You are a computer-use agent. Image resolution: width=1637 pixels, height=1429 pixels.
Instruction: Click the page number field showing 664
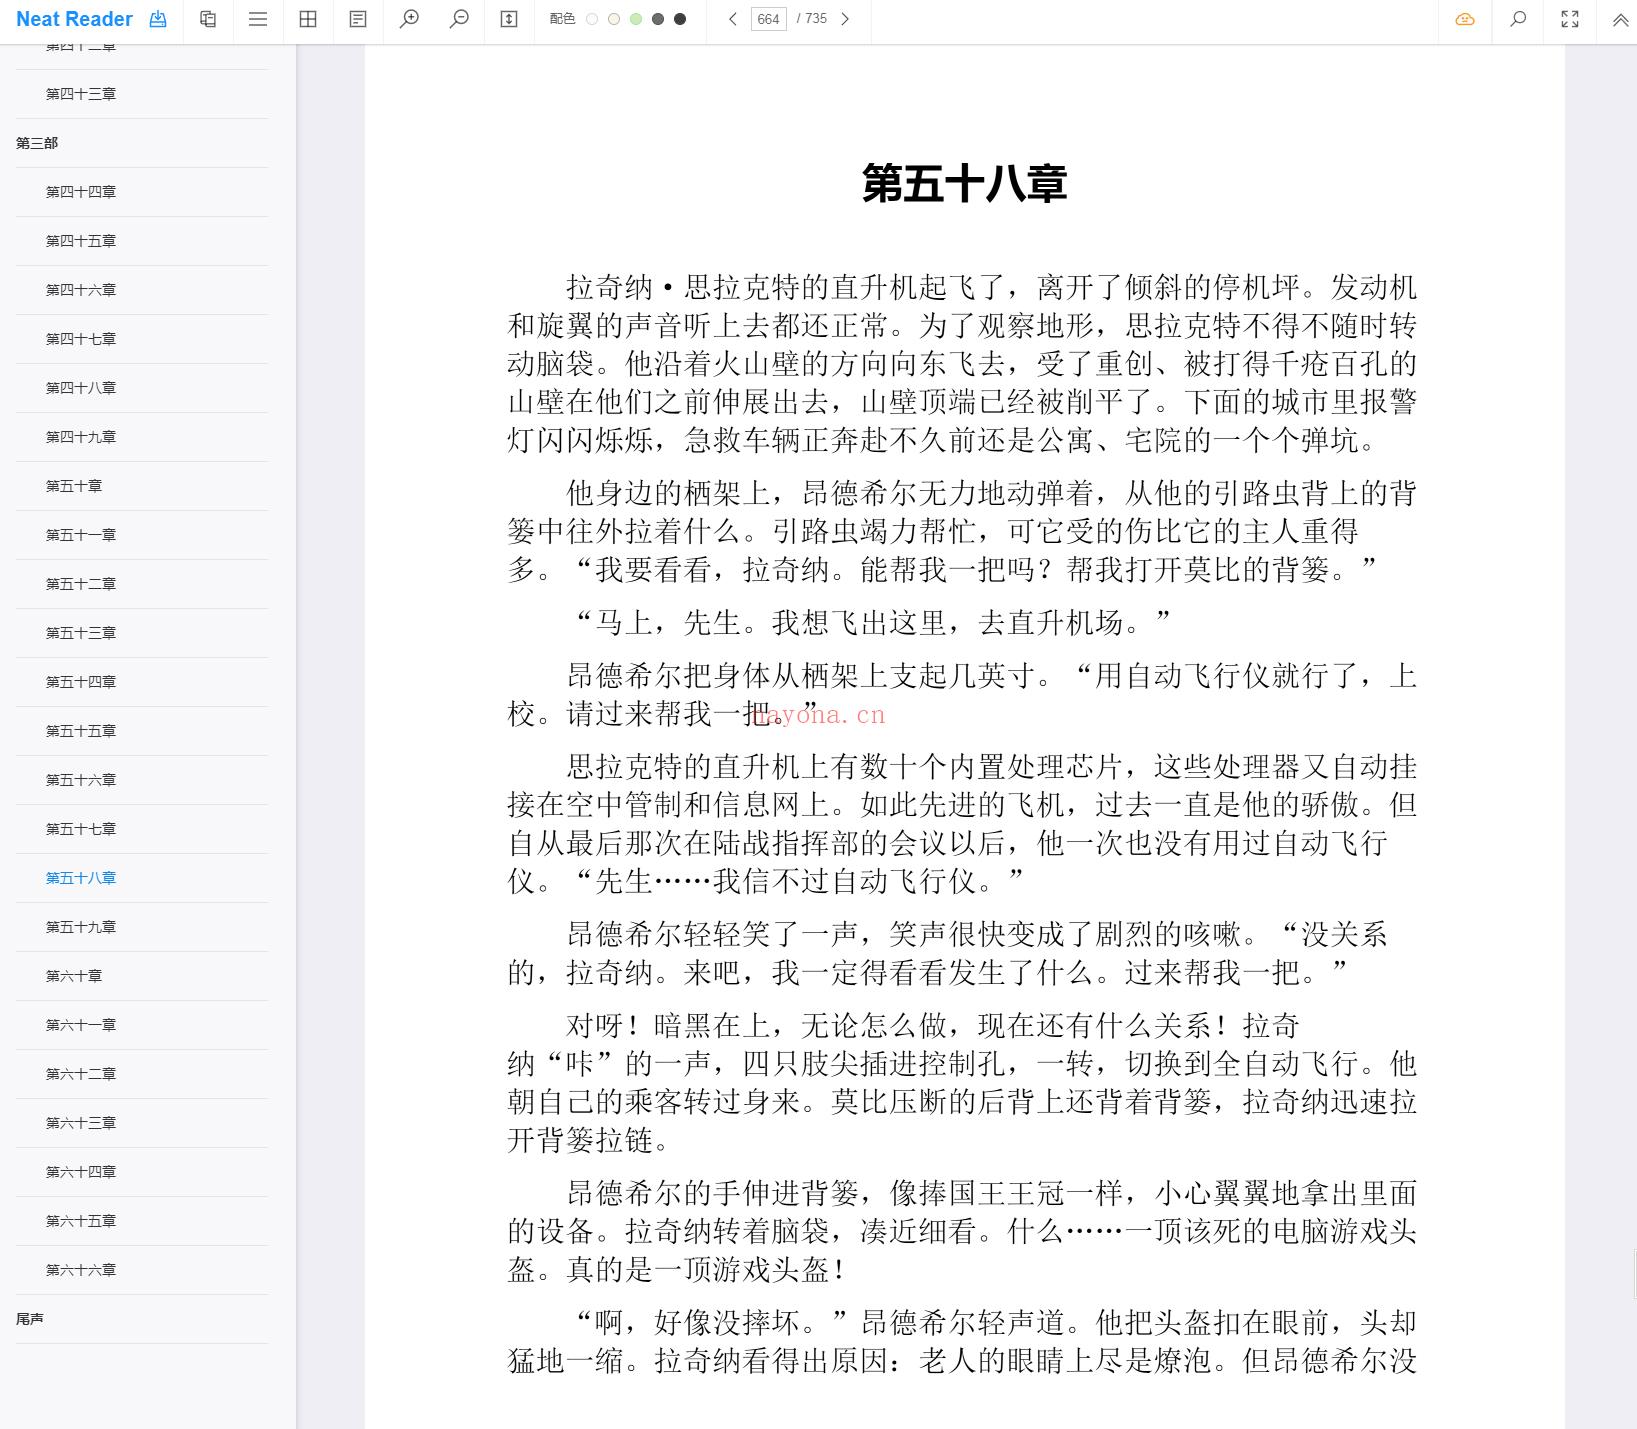[769, 19]
